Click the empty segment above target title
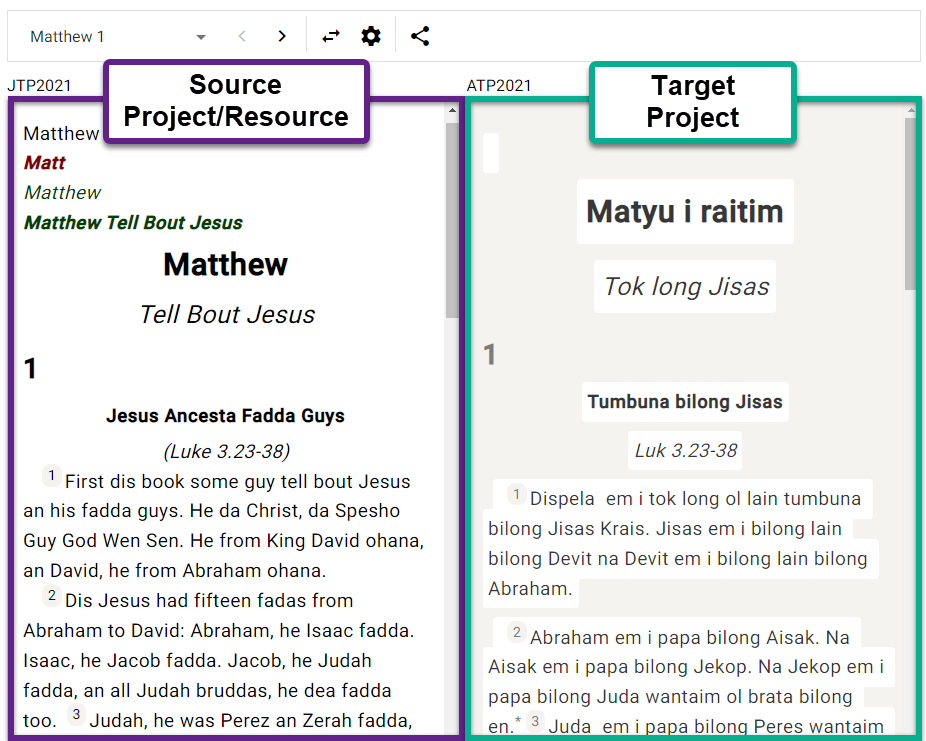Screen dimensions: 926x741 point(491,153)
